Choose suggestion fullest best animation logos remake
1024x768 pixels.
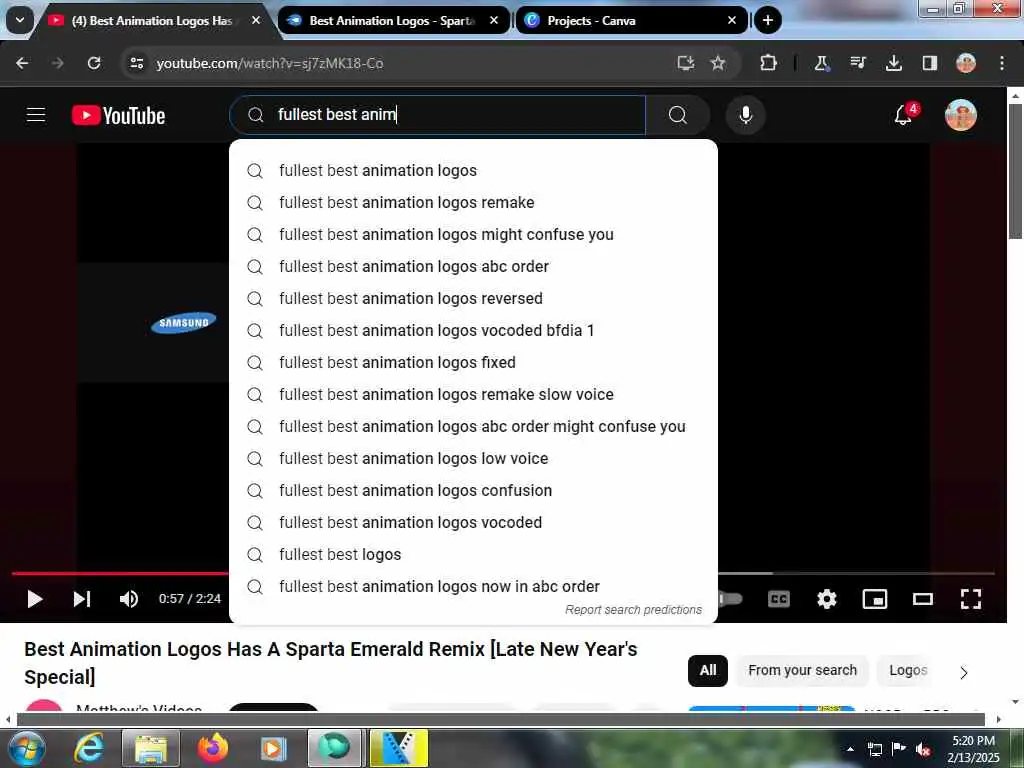(x=473, y=202)
